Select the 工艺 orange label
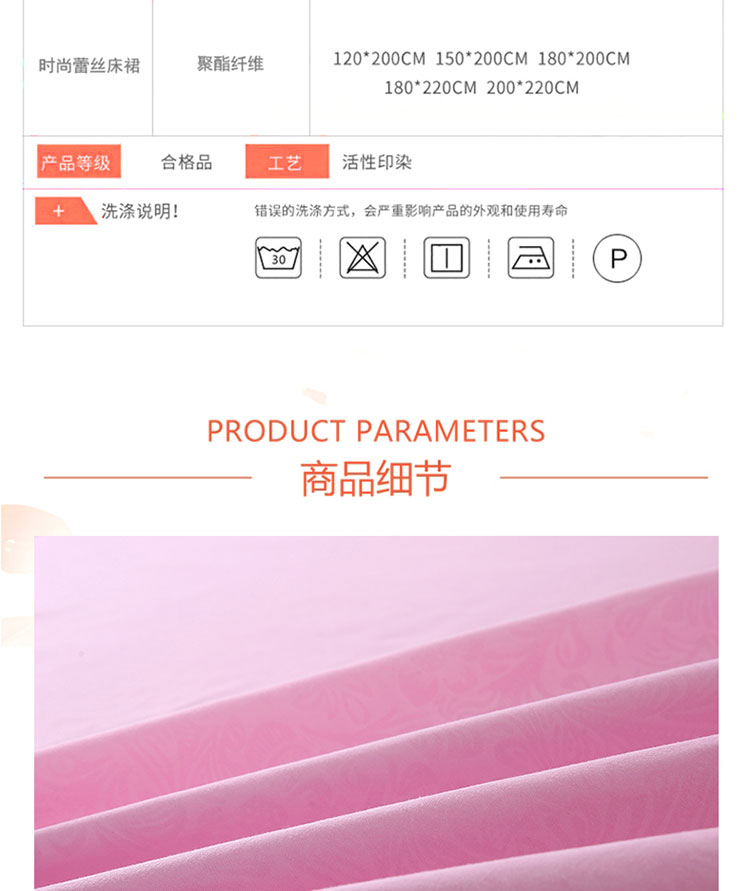Viewport: 750px width, 891px height. pos(287,162)
